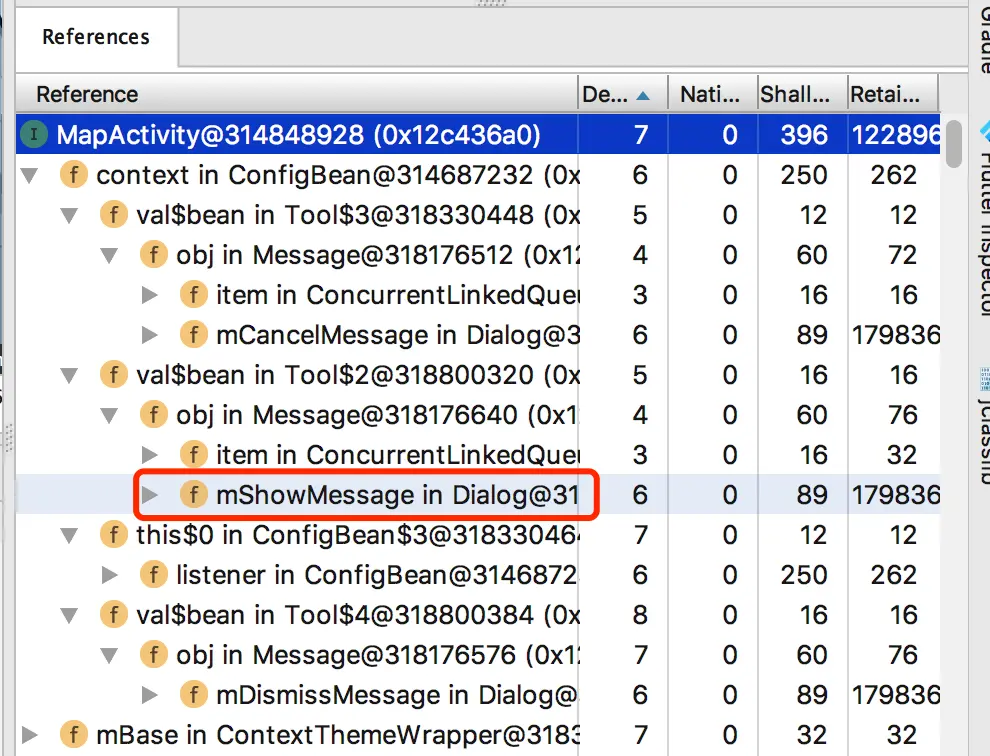This screenshot has width=990, height=756.
Task: Collapse the obj in Message@318176640 node
Action: pyautogui.click(x=109, y=415)
